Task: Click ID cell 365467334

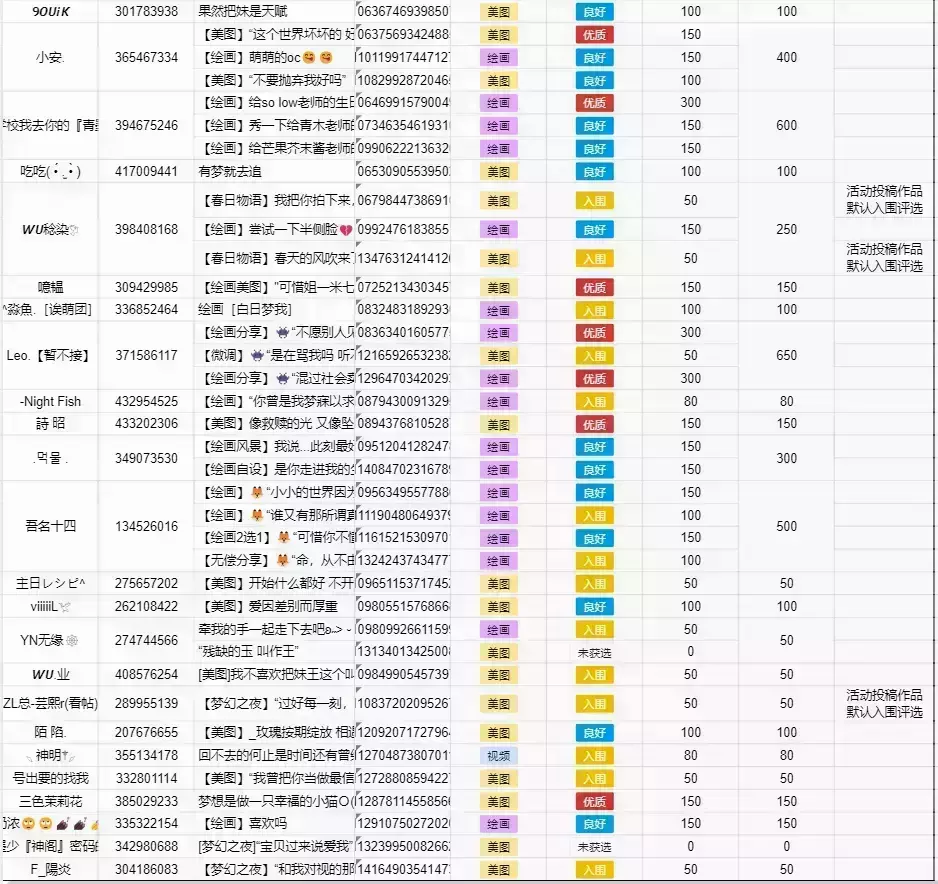Action: pos(146,57)
